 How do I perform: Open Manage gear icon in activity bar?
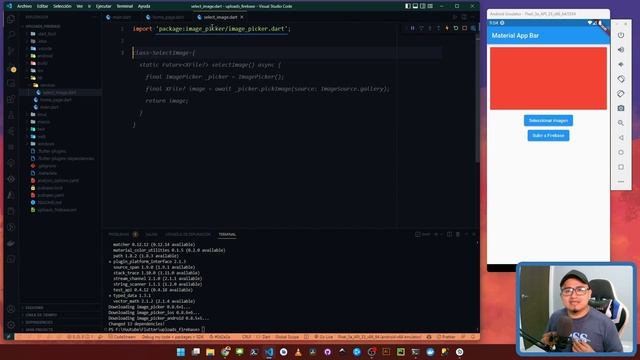click(11, 325)
